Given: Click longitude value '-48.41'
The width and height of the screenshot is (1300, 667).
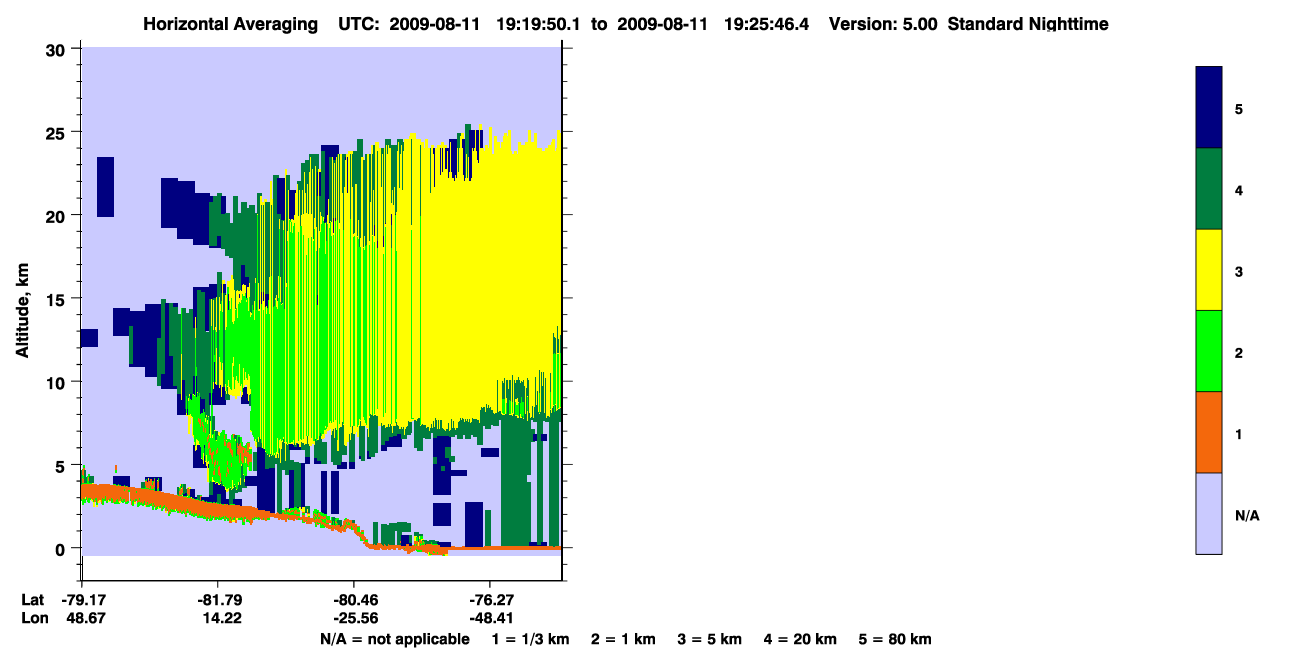Looking at the screenshot, I should 489,618.
